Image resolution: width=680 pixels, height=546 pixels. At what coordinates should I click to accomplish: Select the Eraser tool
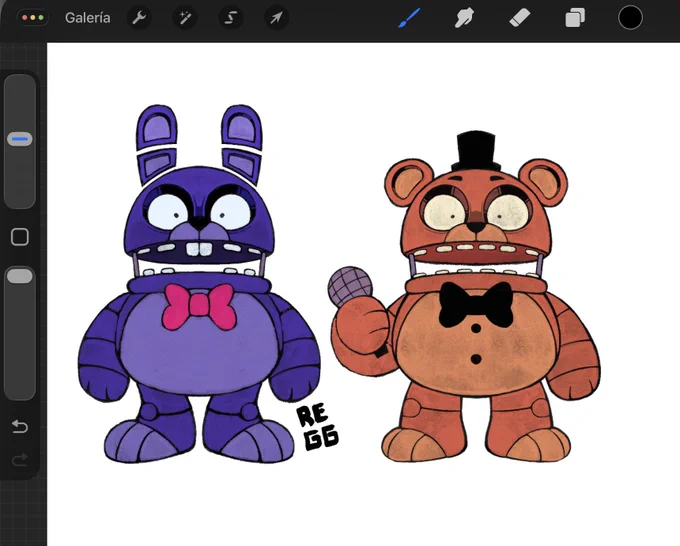coord(520,18)
